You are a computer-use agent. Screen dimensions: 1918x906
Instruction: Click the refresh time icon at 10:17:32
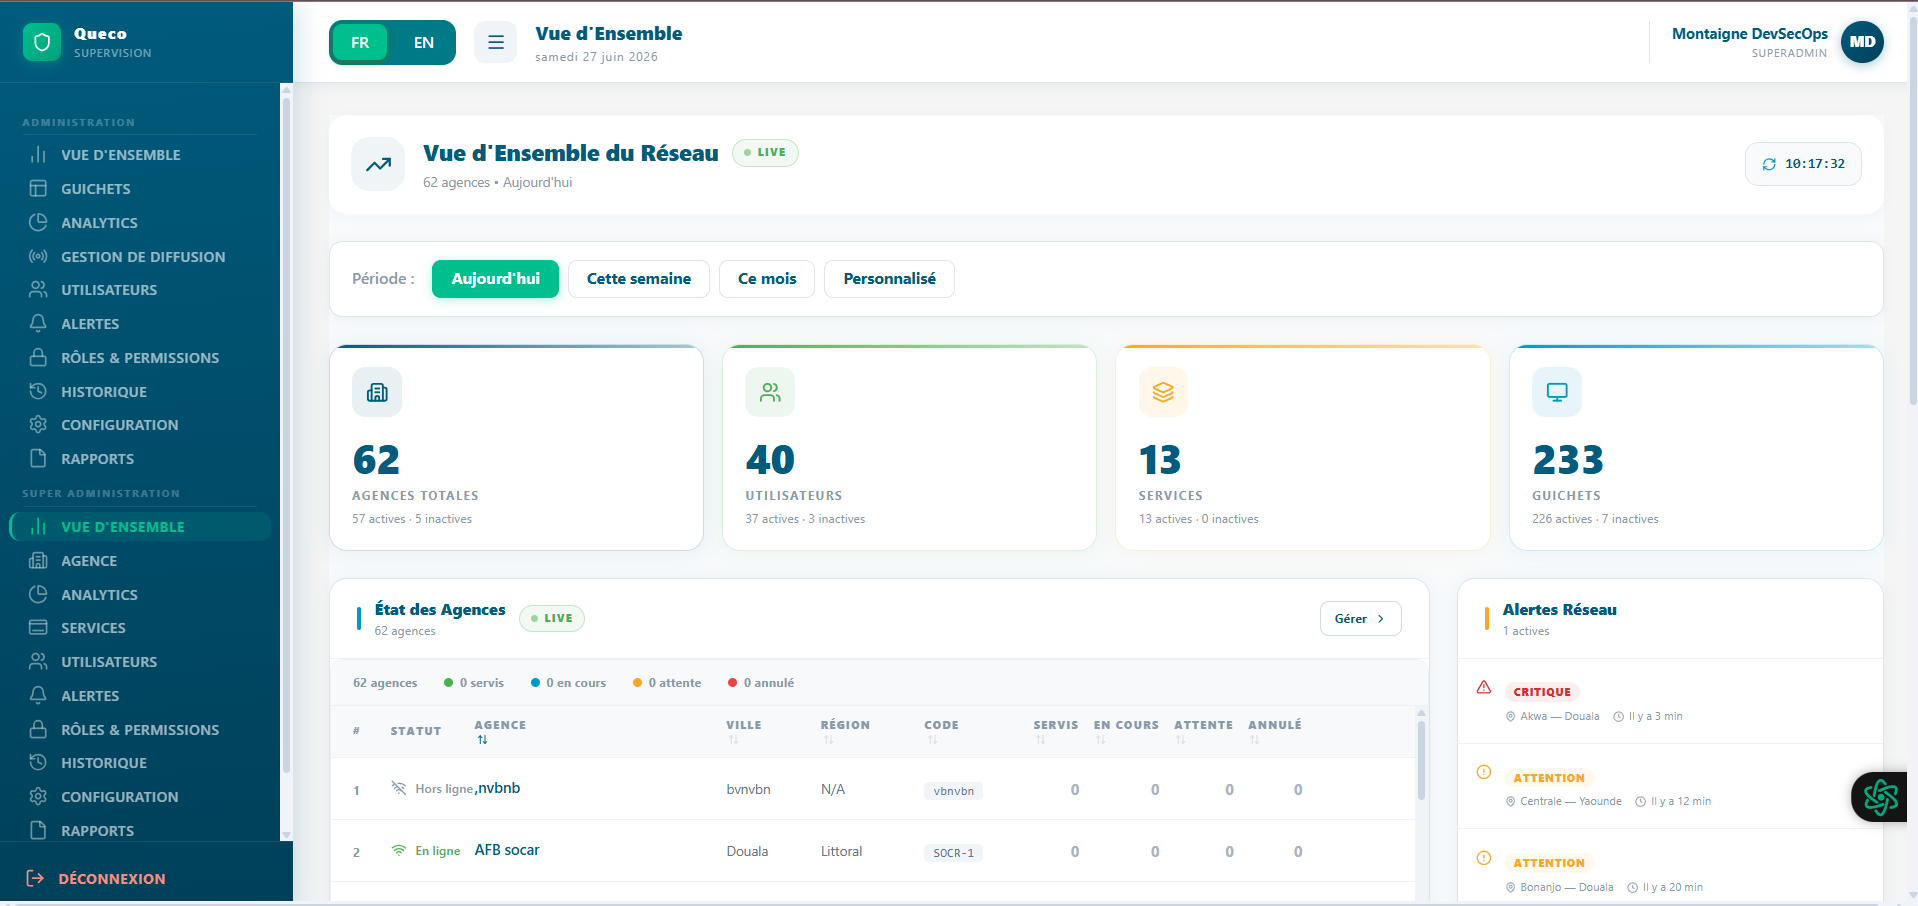[x=1769, y=164]
